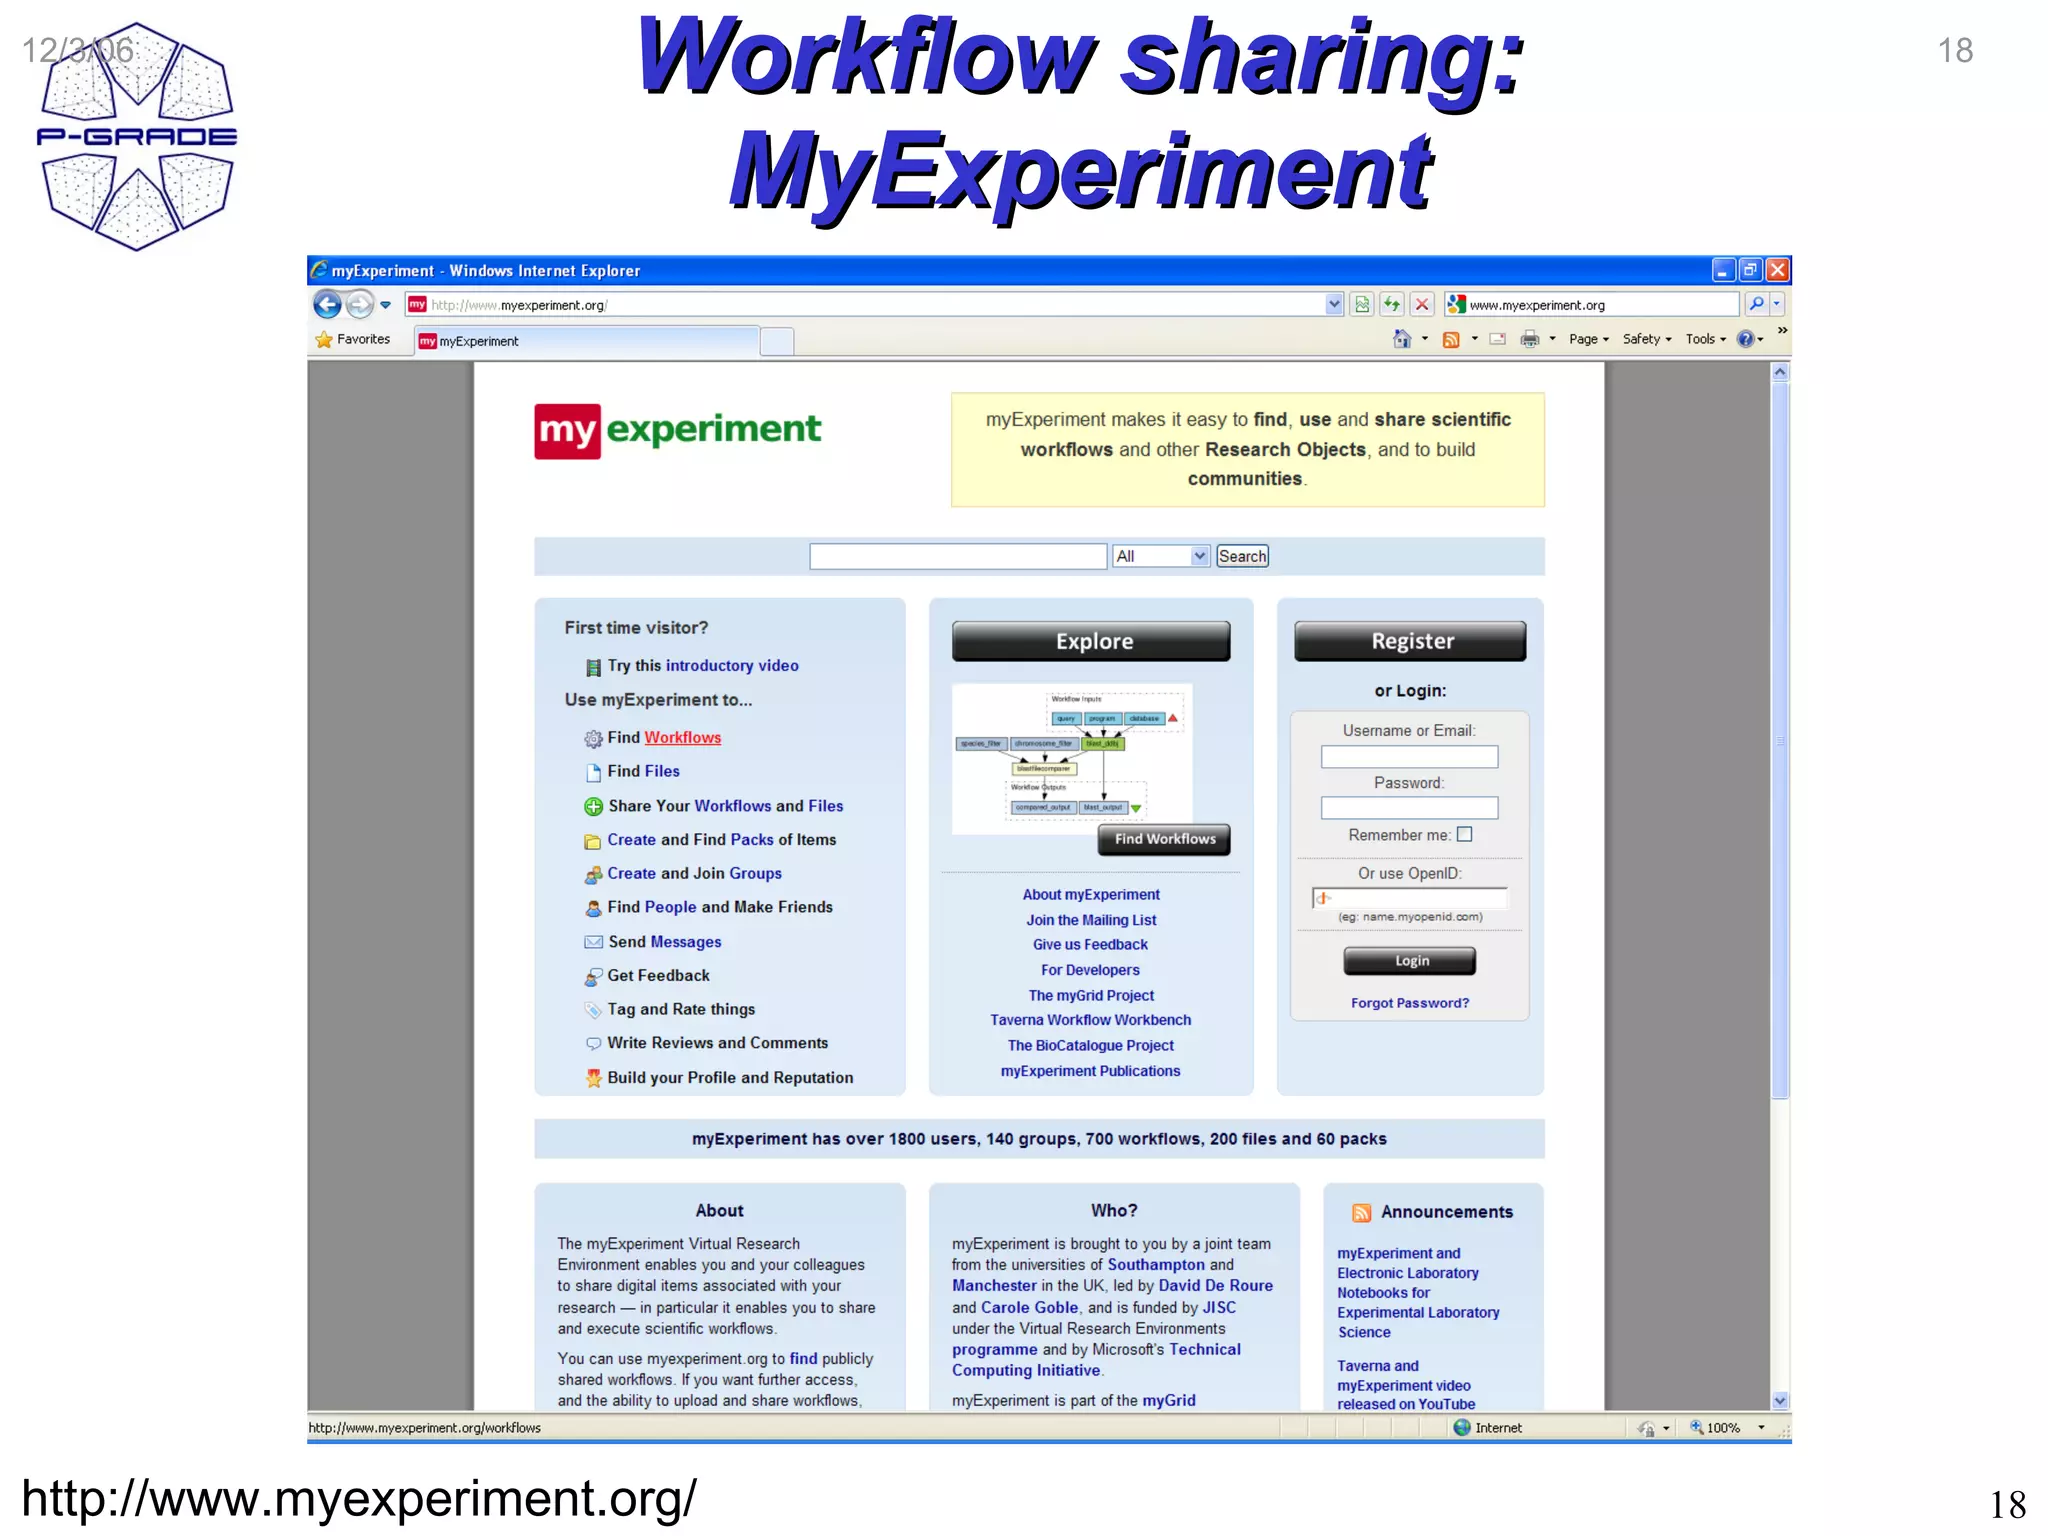Click the Refresh page icon

pyautogui.click(x=1392, y=305)
